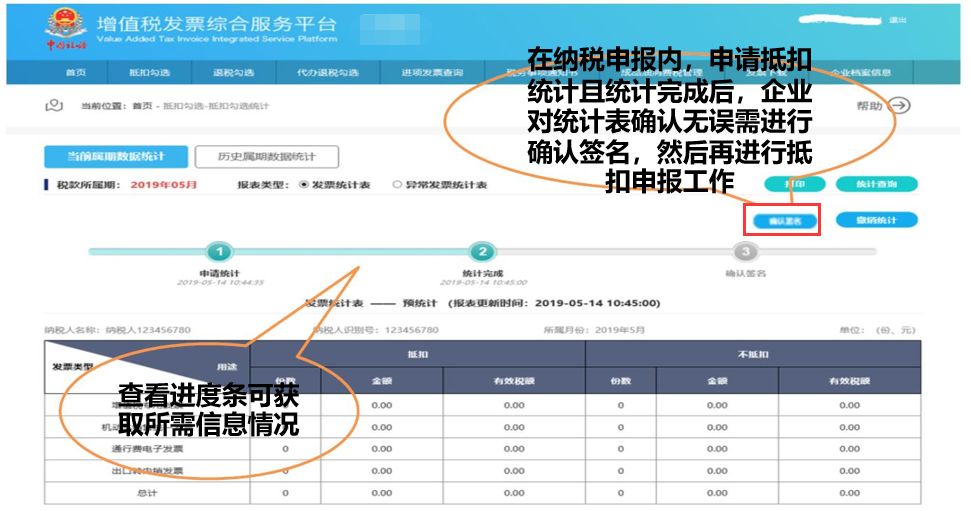This screenshot has width=971, height=511.
Task: Open the 进项发票查询 navigation menu
Action: point(432,73)
